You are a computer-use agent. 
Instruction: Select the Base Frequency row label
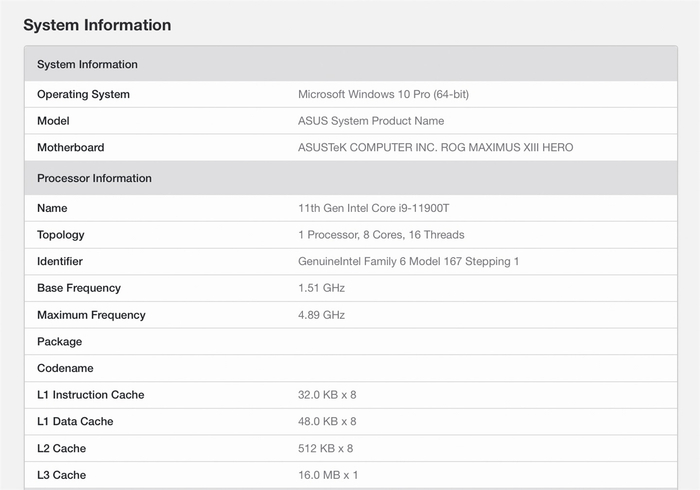point(79,288)
